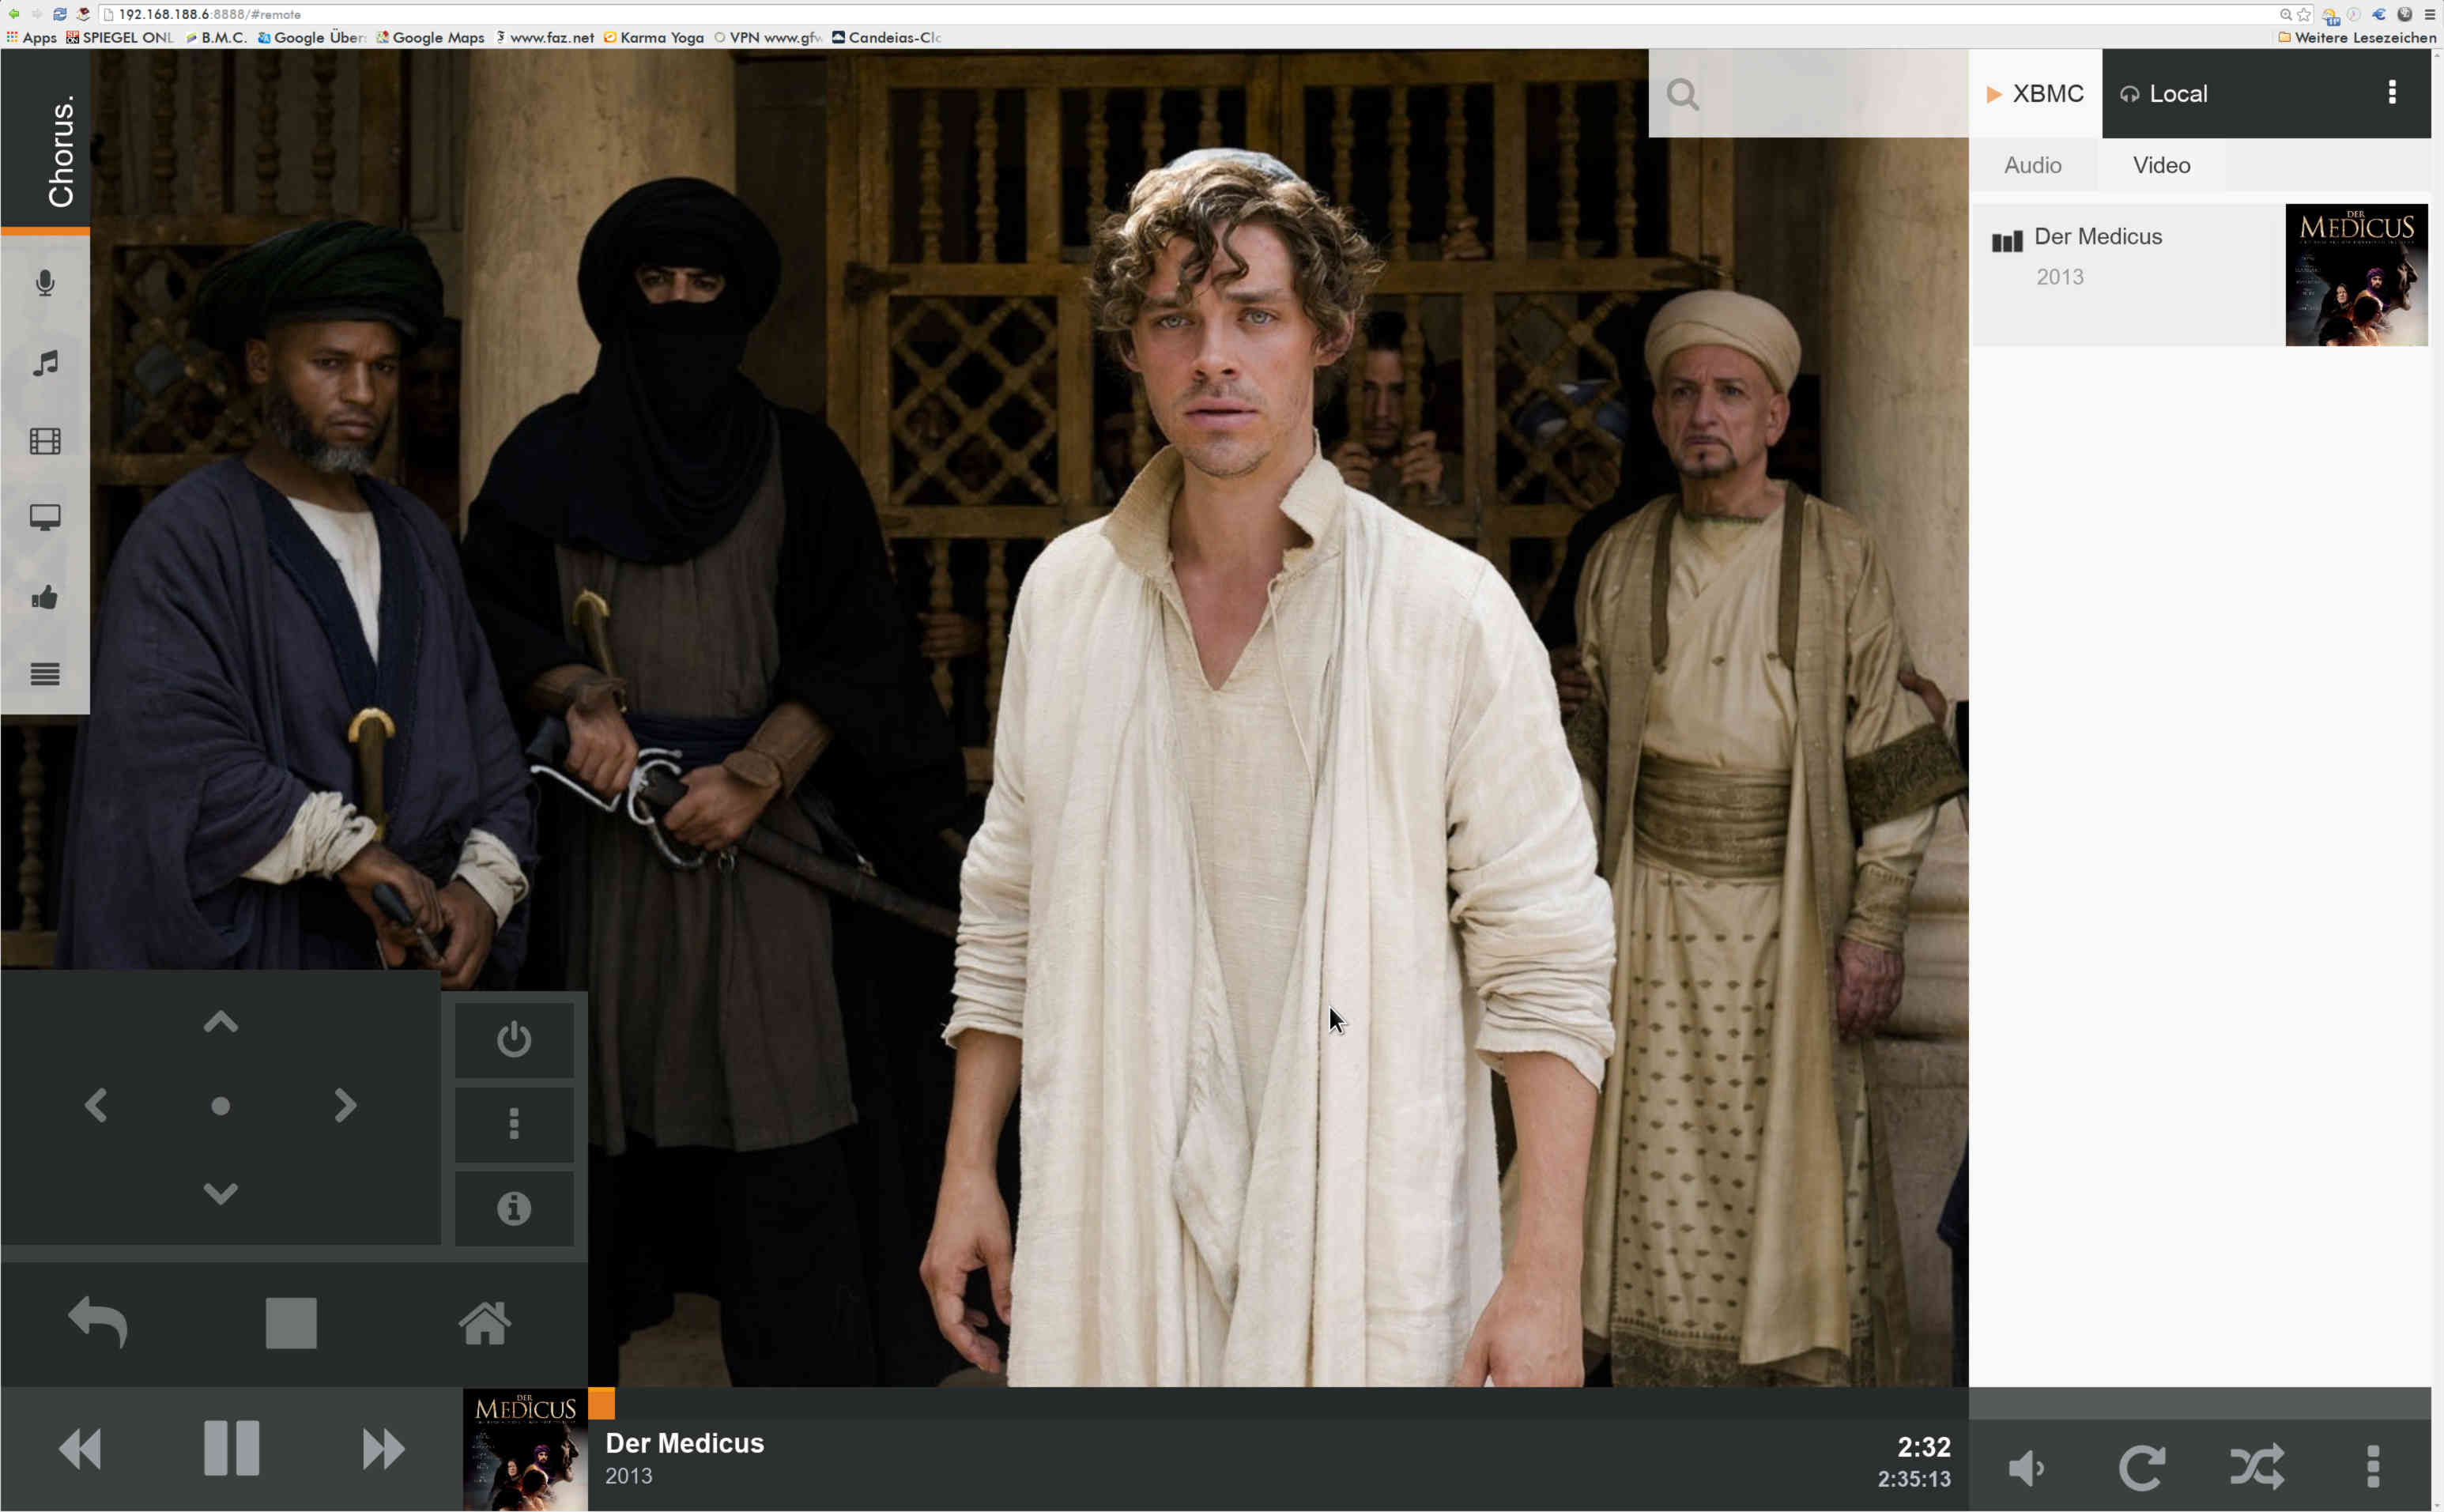Click the playing bars icon in playlist
The image size is (2444, 1512).
2007,242
